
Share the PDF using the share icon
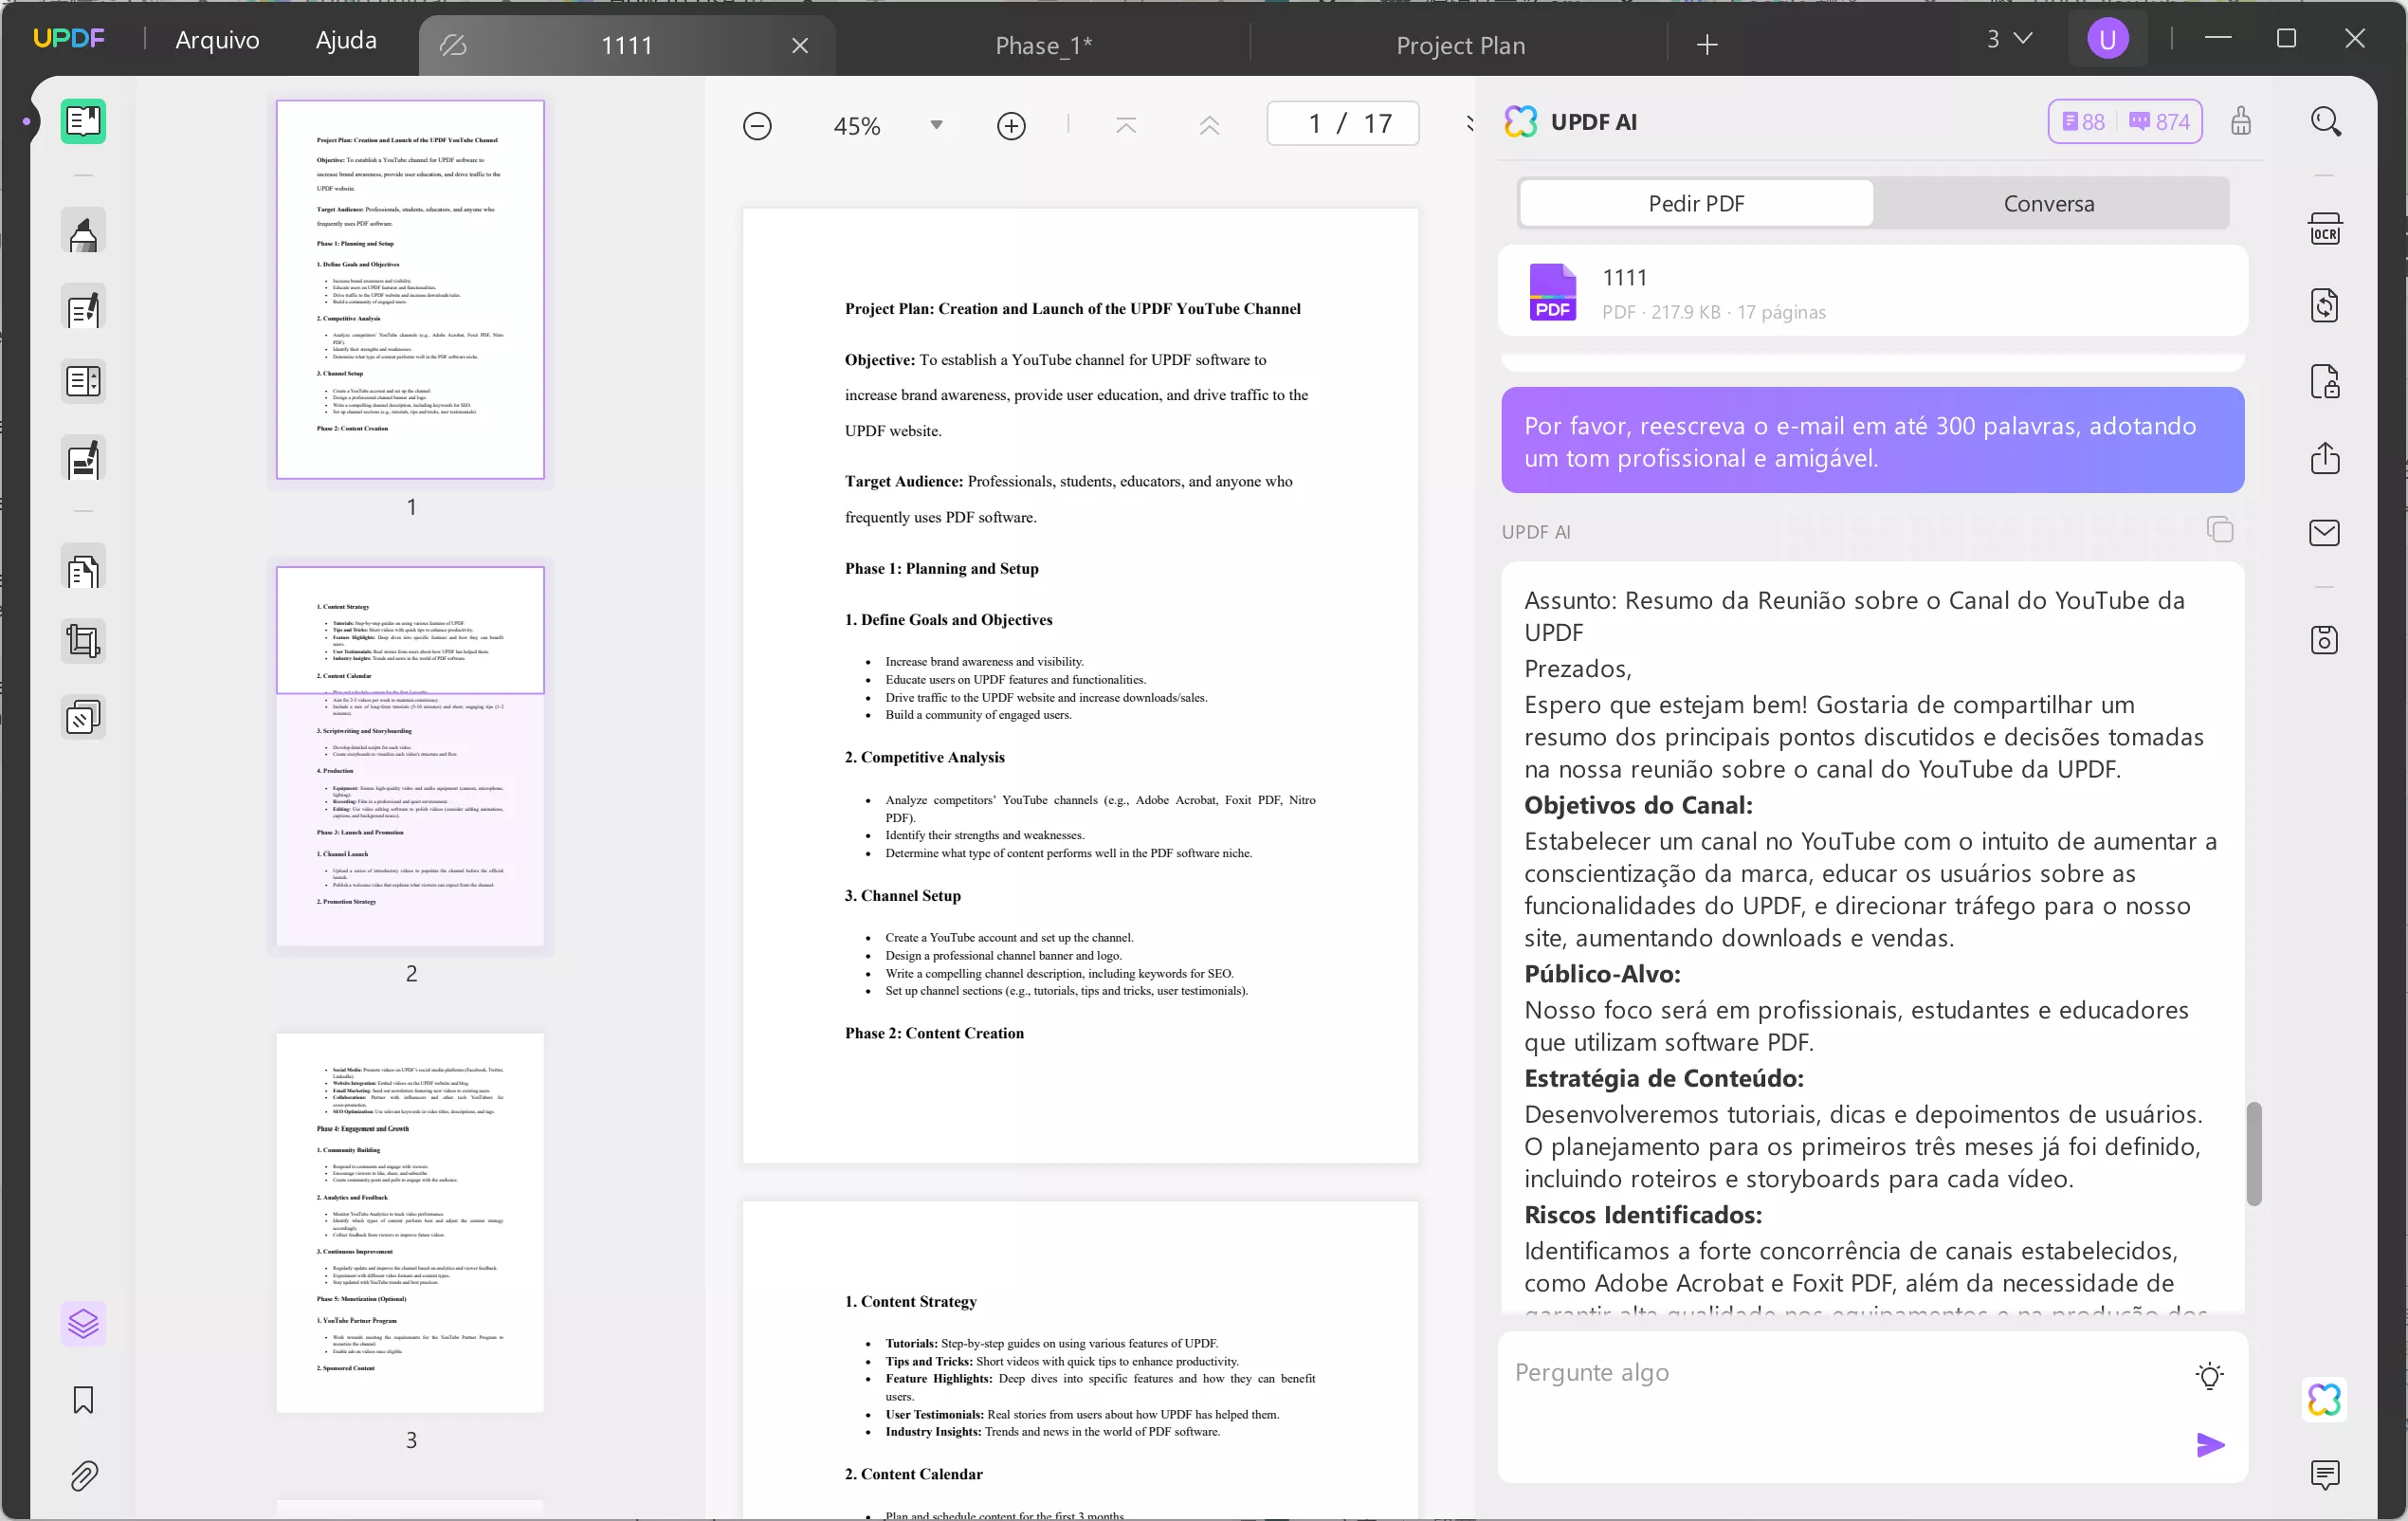tap(2326, 458)
